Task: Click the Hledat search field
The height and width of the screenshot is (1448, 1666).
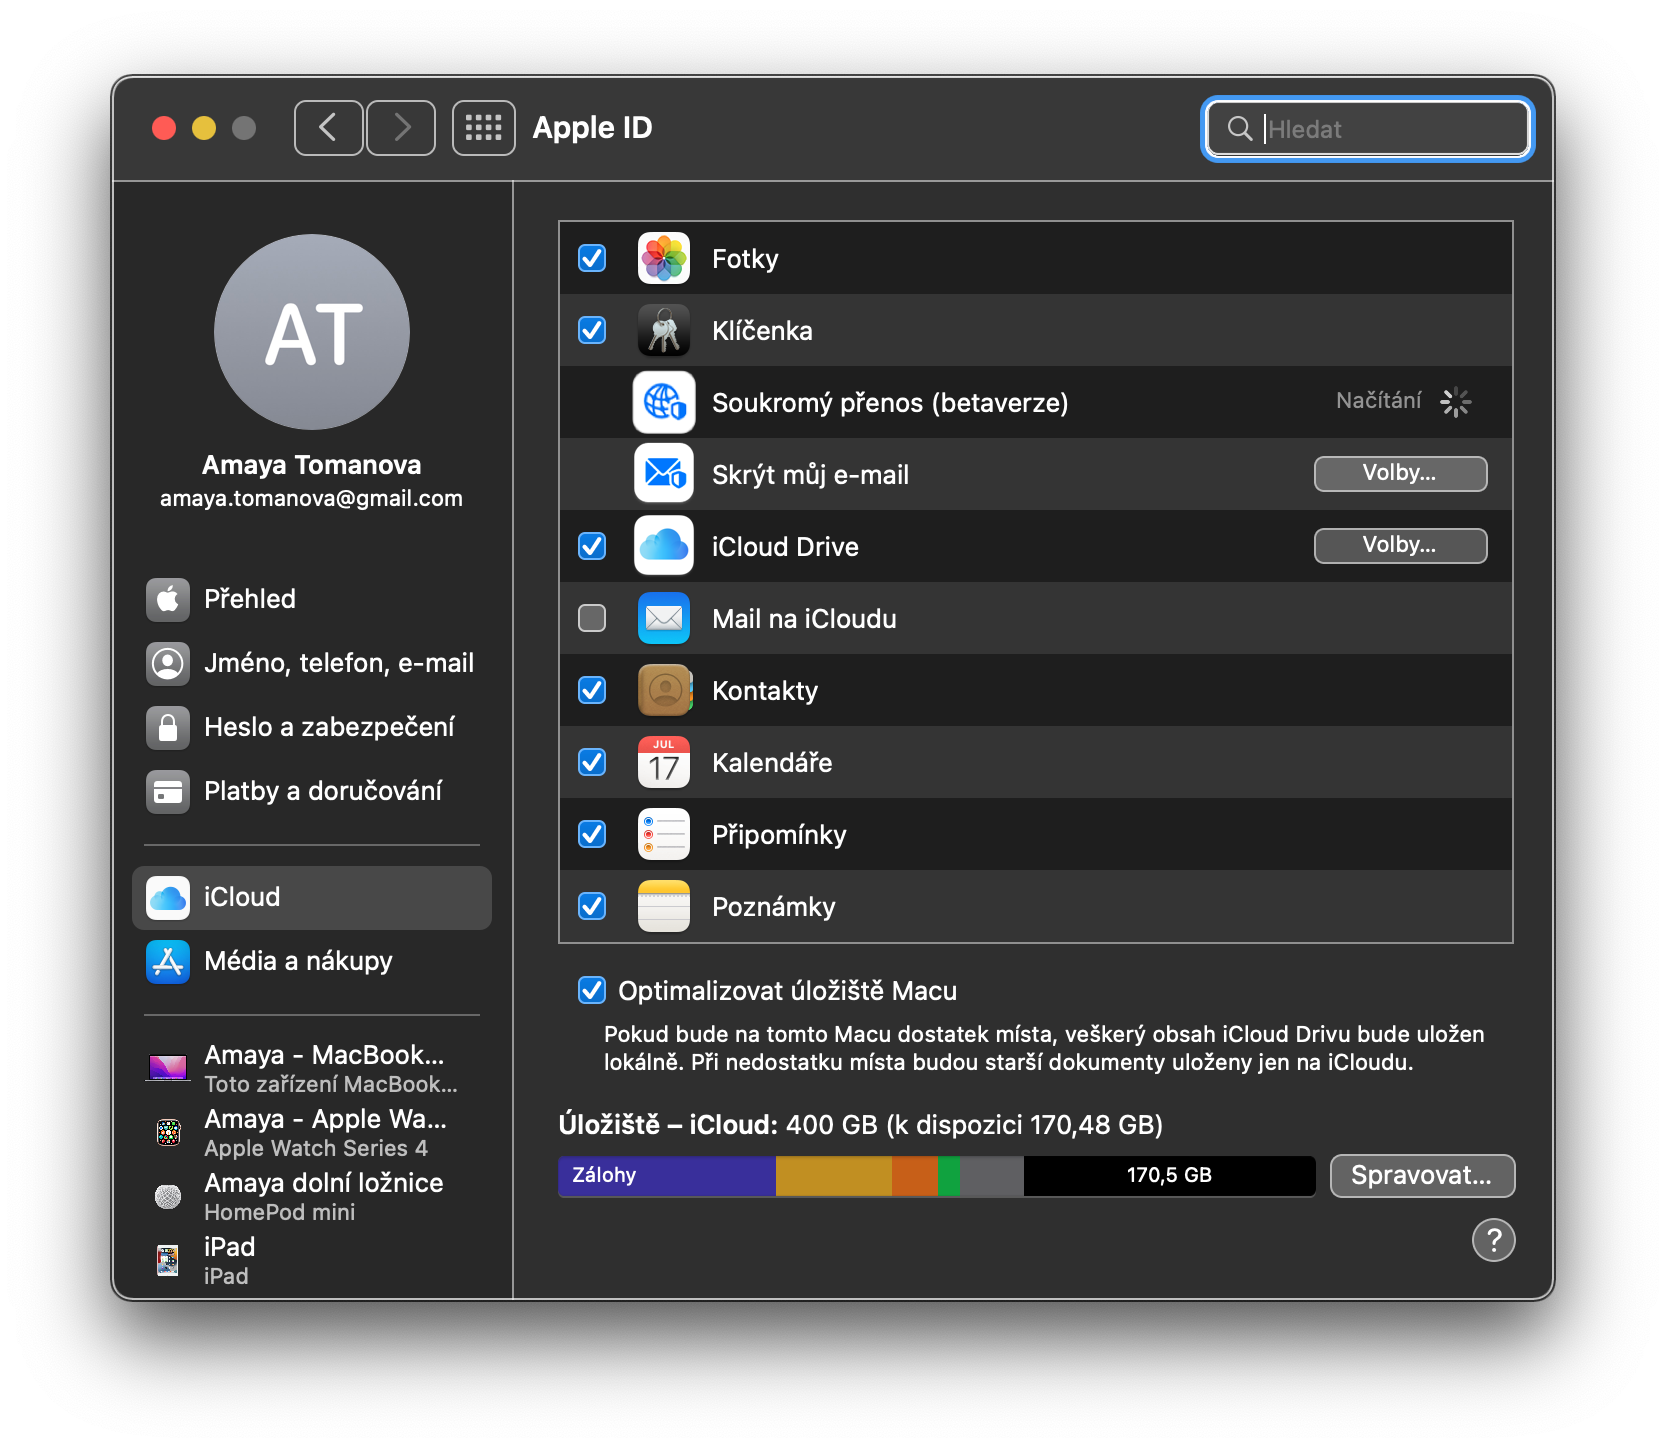Action: [x=1367, y=129]
